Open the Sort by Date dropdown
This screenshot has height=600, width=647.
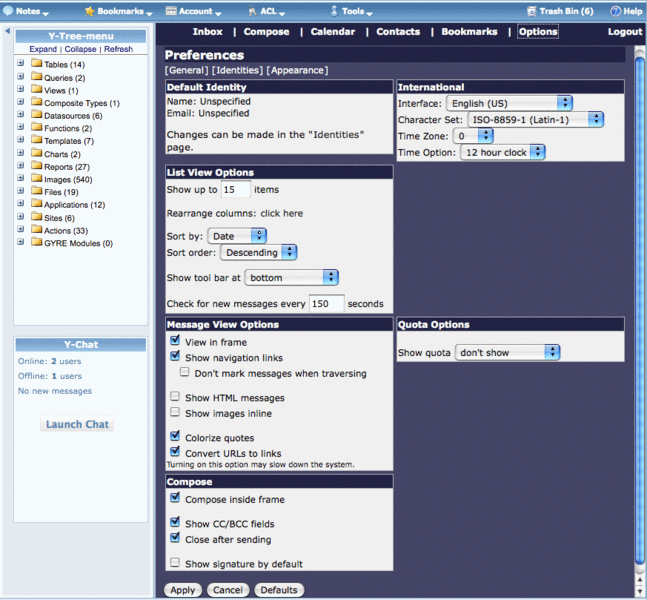[237, 236]
